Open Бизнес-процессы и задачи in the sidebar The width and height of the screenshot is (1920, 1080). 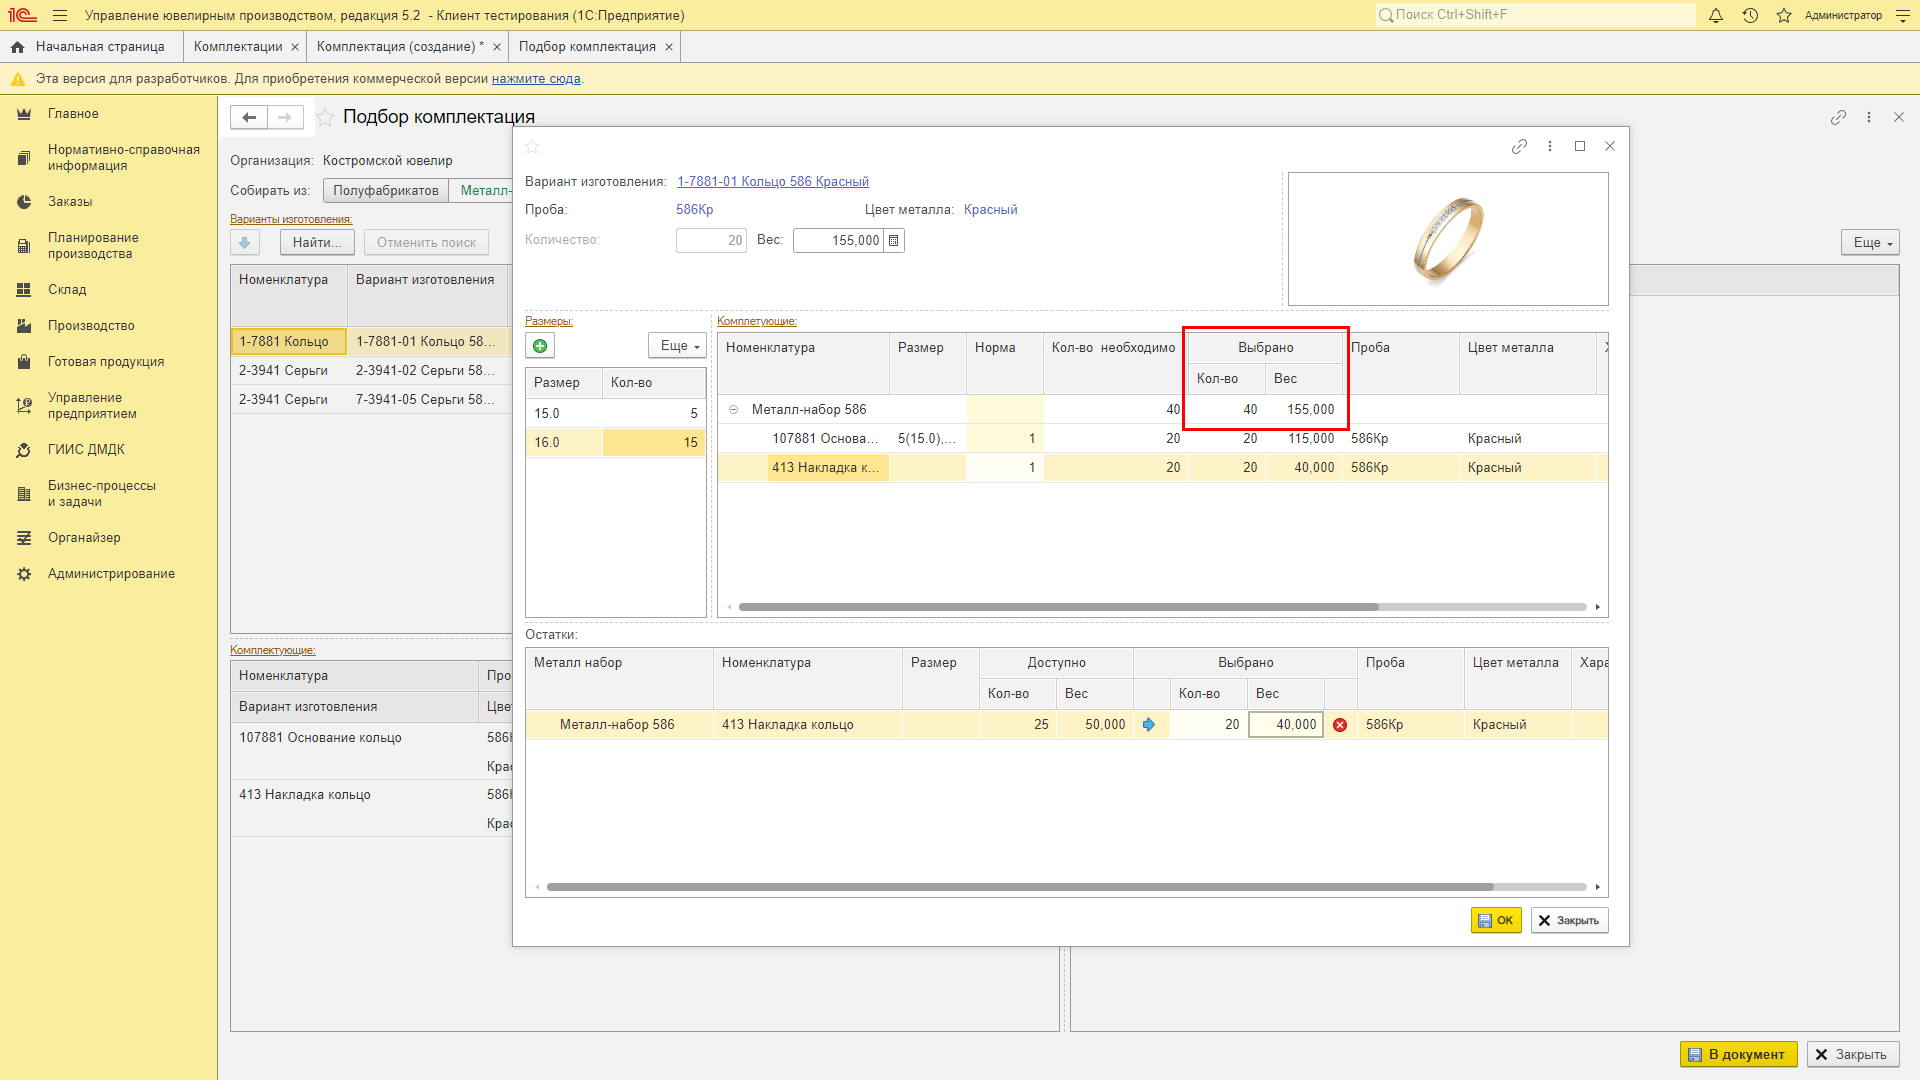[101, 494]
